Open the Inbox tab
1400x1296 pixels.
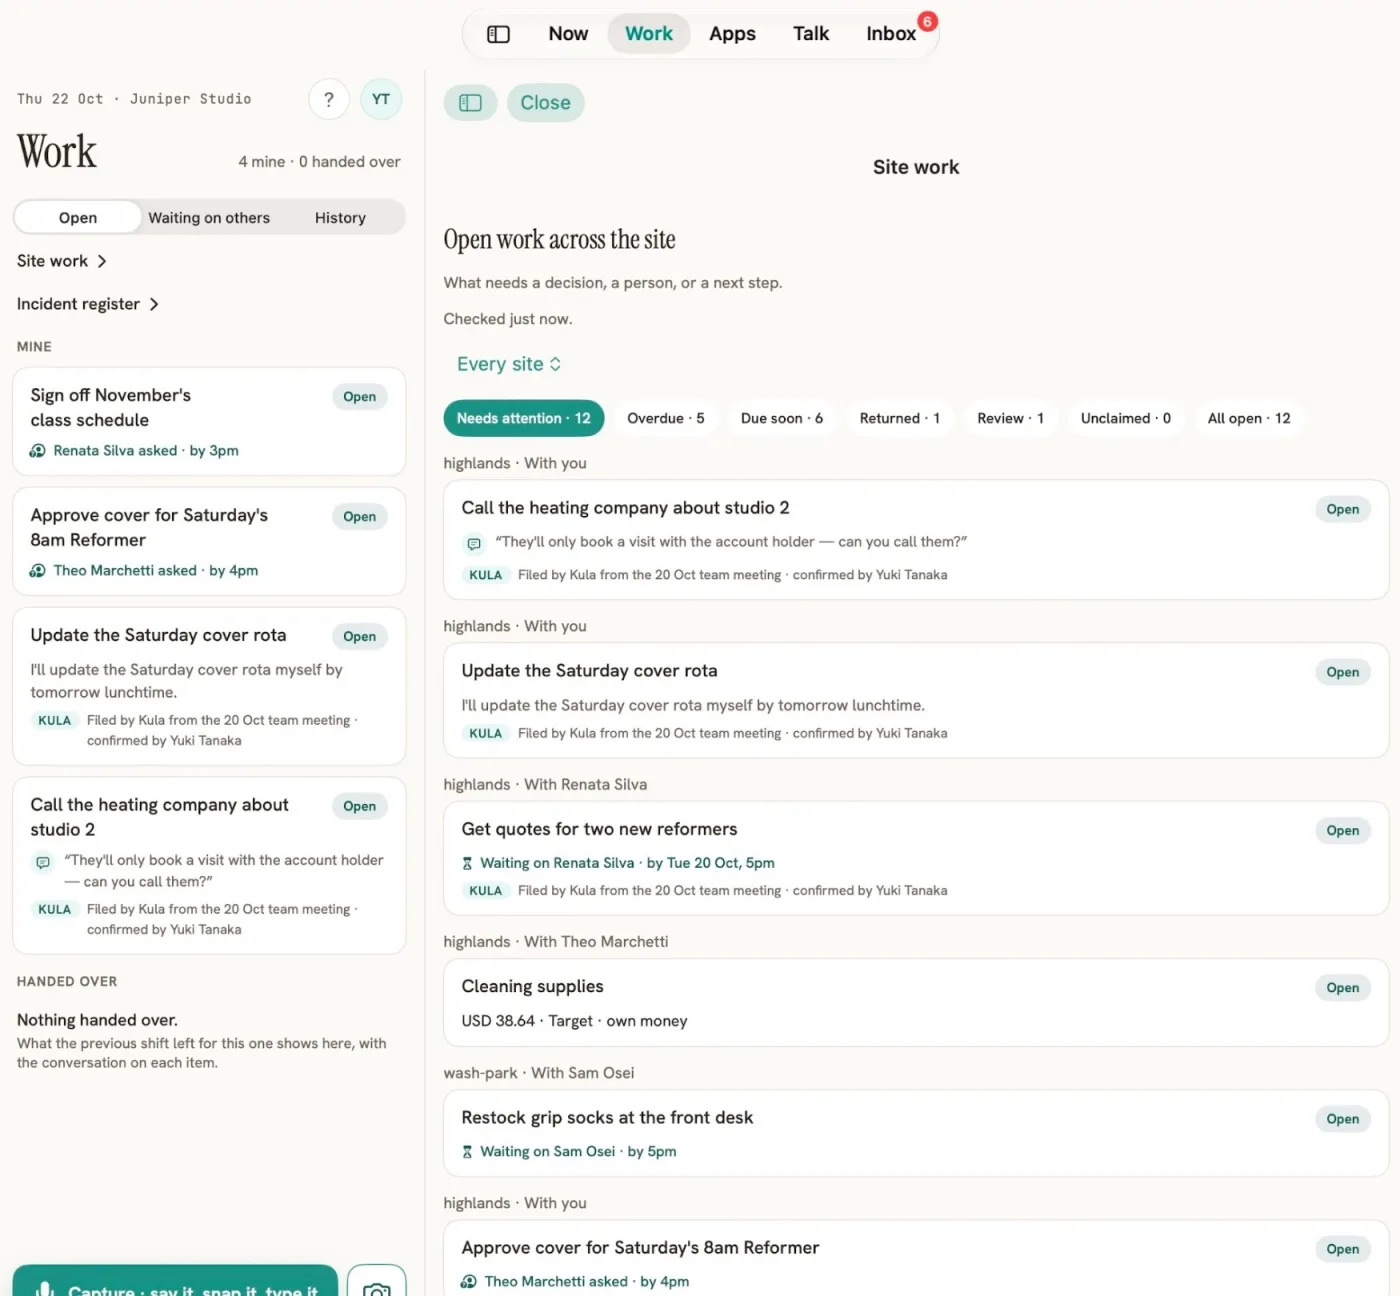tap(891, 34)
